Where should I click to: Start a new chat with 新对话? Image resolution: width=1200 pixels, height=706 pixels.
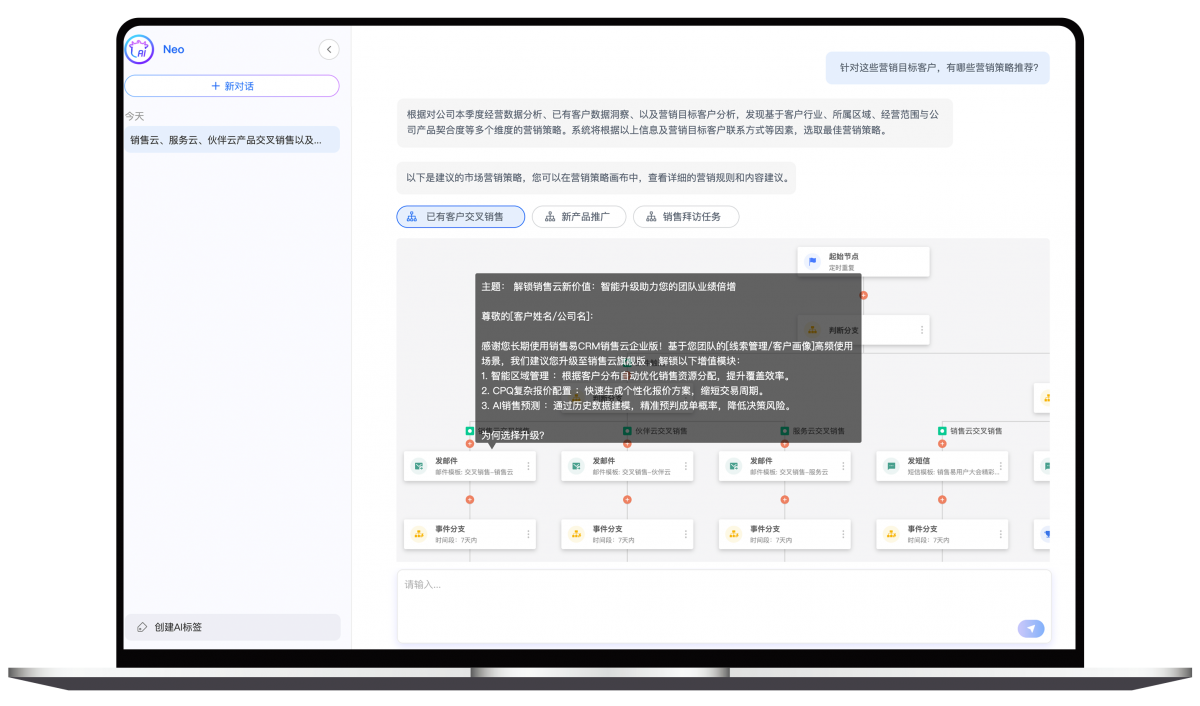tap(231, 86)
